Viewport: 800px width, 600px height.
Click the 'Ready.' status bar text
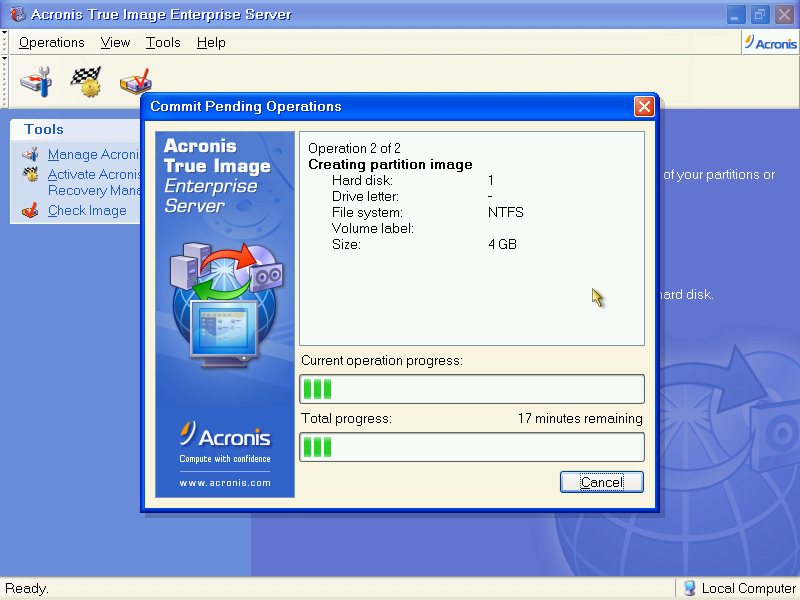pos(27,588)
